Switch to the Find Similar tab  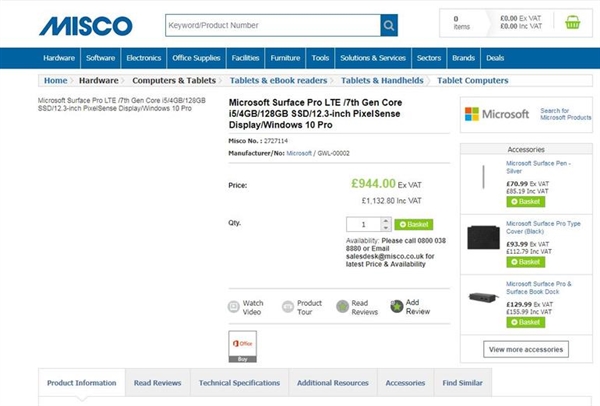(x=462, y=382)
